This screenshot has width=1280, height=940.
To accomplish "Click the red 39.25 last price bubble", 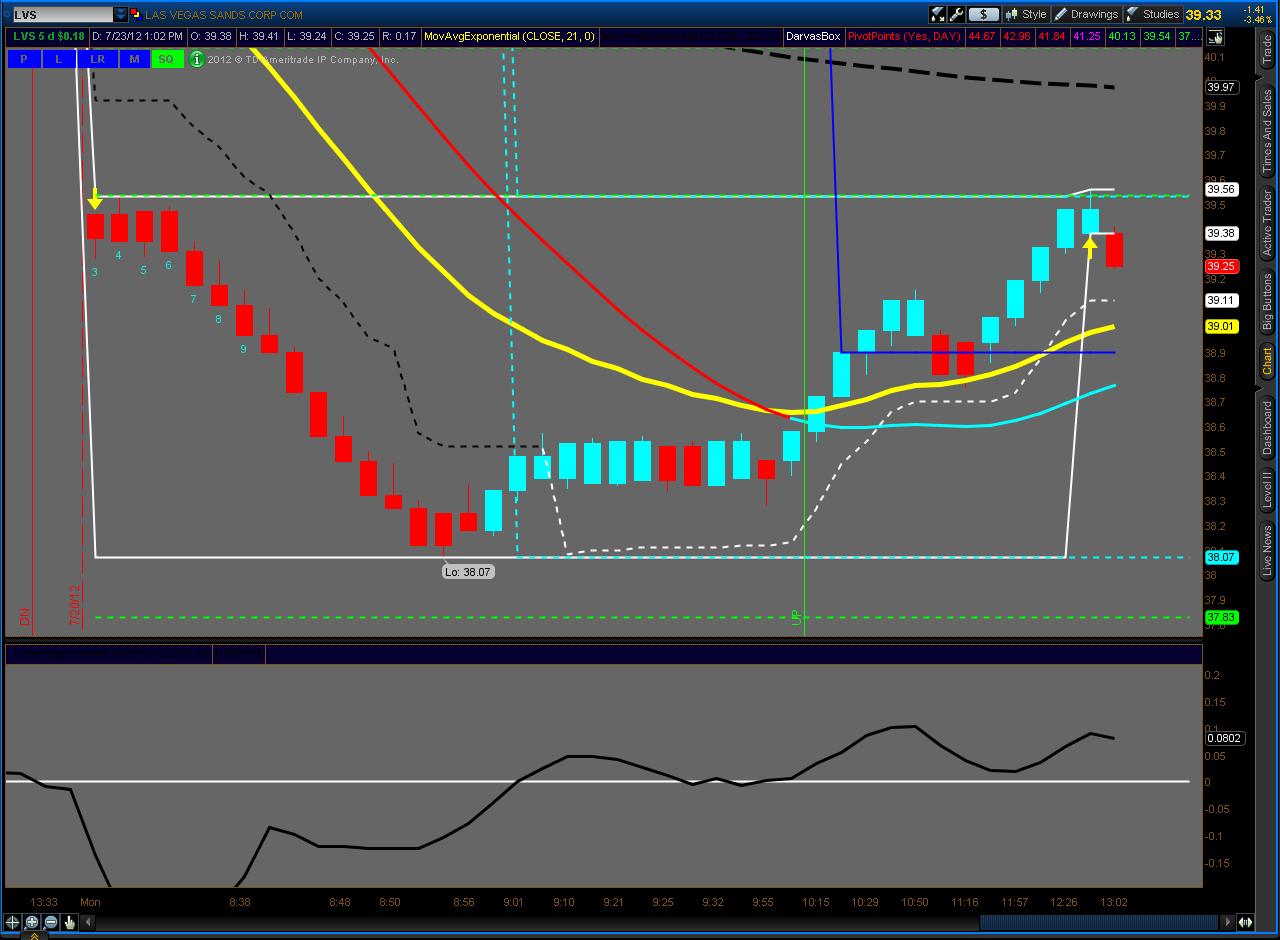I will [1222, 267].
